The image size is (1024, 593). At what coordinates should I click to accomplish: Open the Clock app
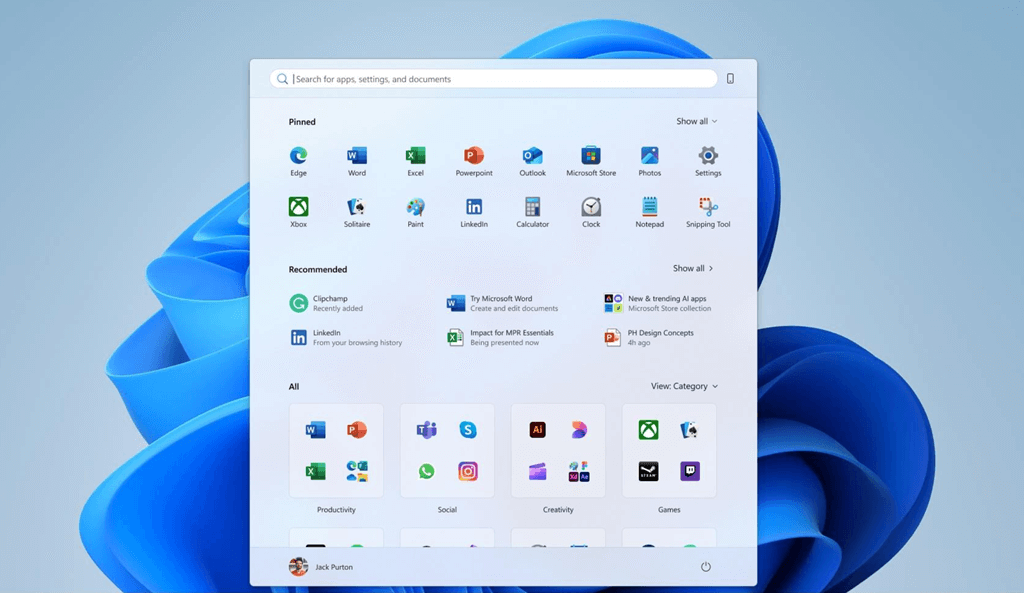[590, 208]
